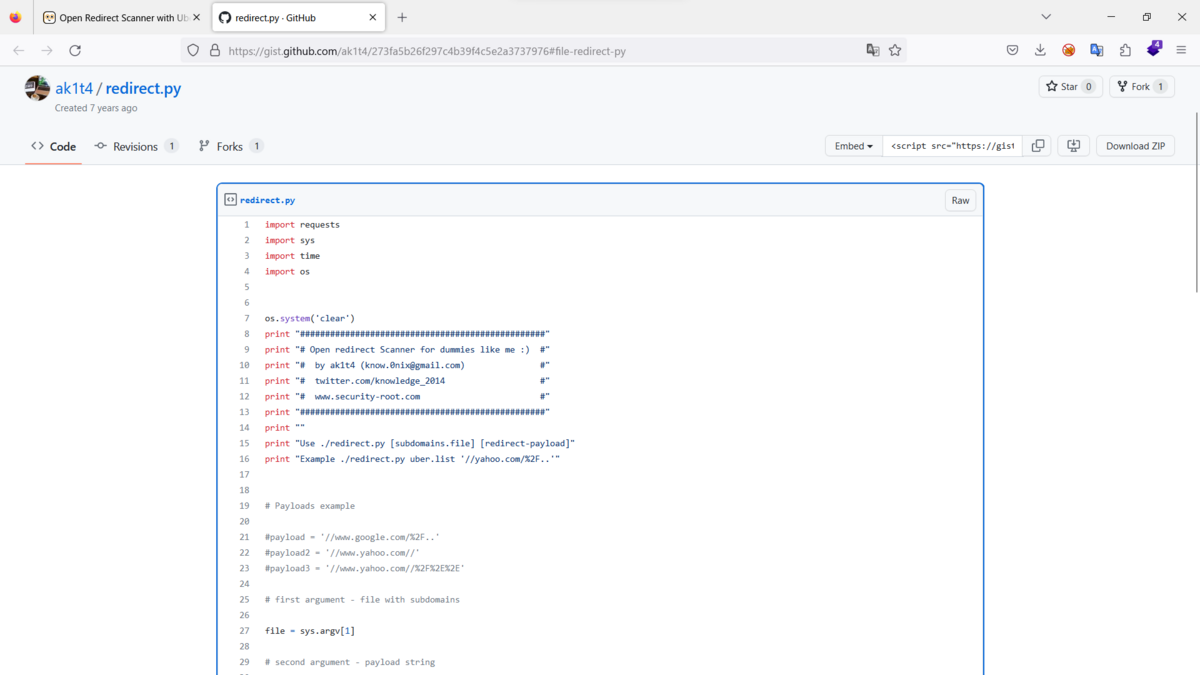
Task: Open the Embed dropdown
Action: [x=853, y=145]
